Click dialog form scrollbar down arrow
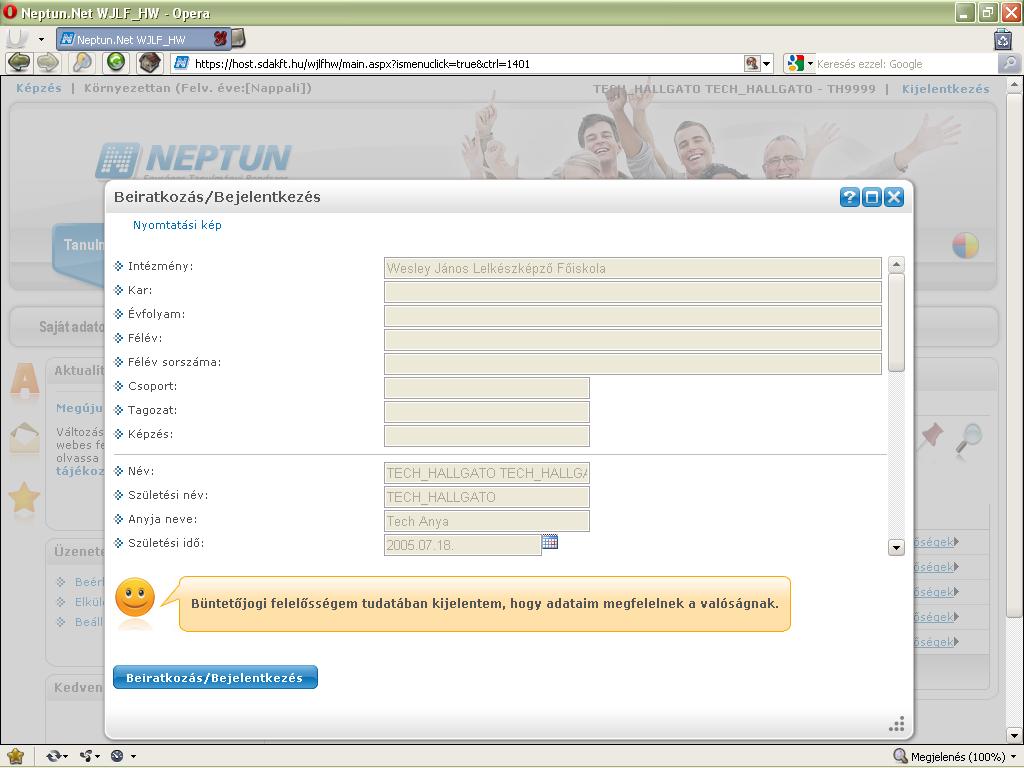The image size is (1024, 768). [x=896, y=547]
